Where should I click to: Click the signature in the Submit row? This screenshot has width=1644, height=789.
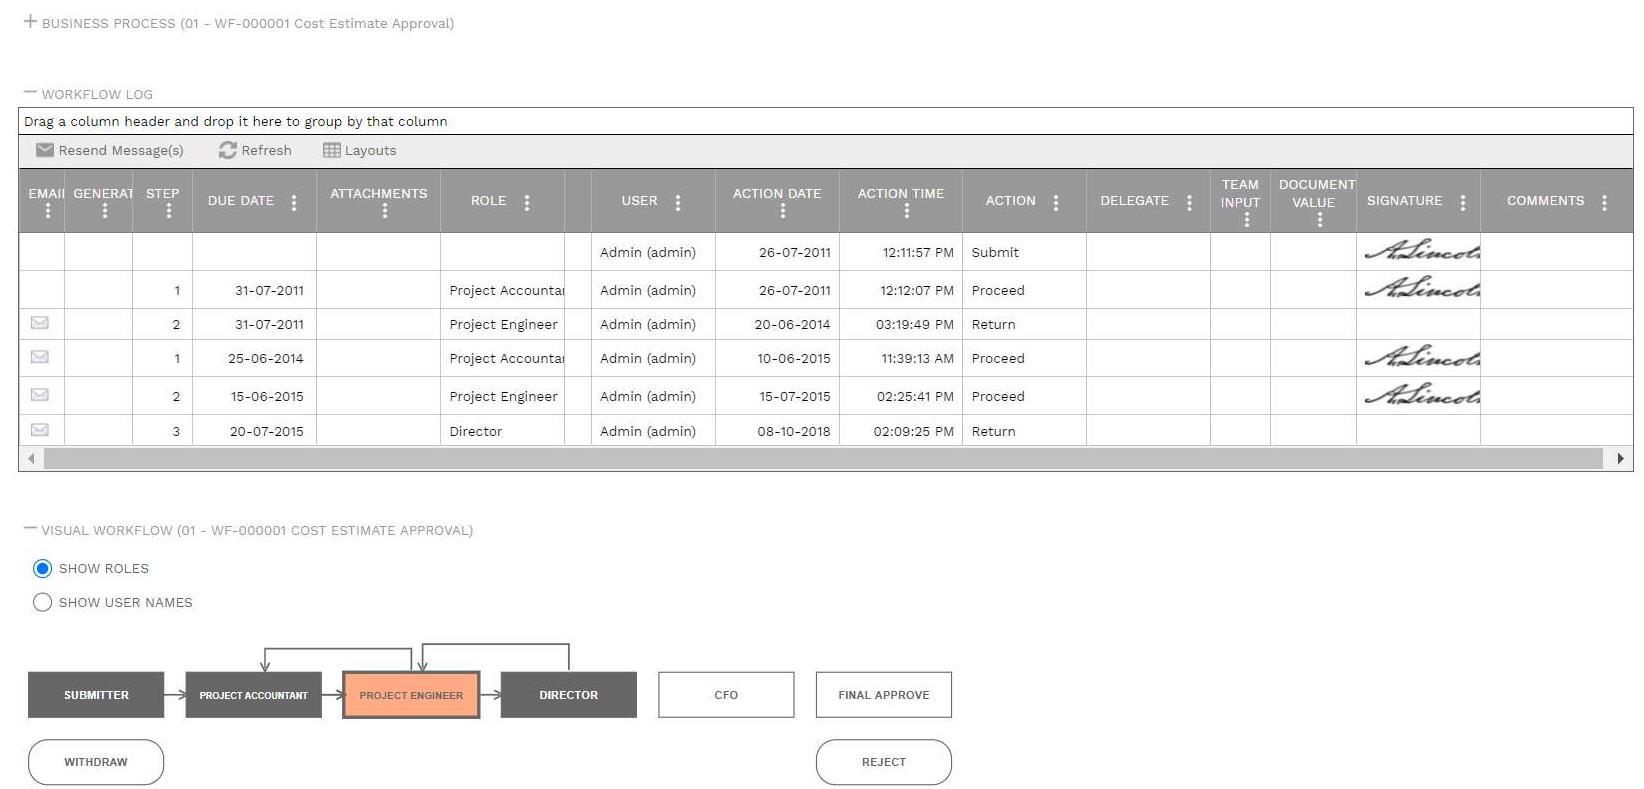[1422, 252]
